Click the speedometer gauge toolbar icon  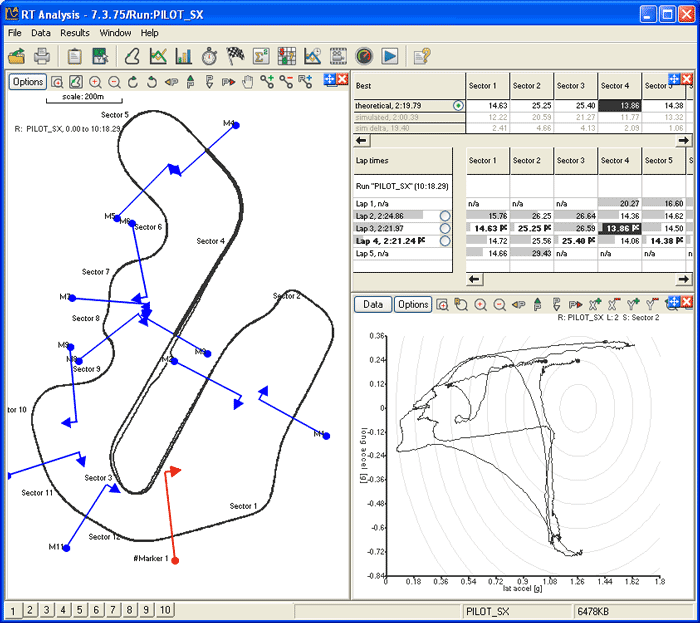[363, 56]
